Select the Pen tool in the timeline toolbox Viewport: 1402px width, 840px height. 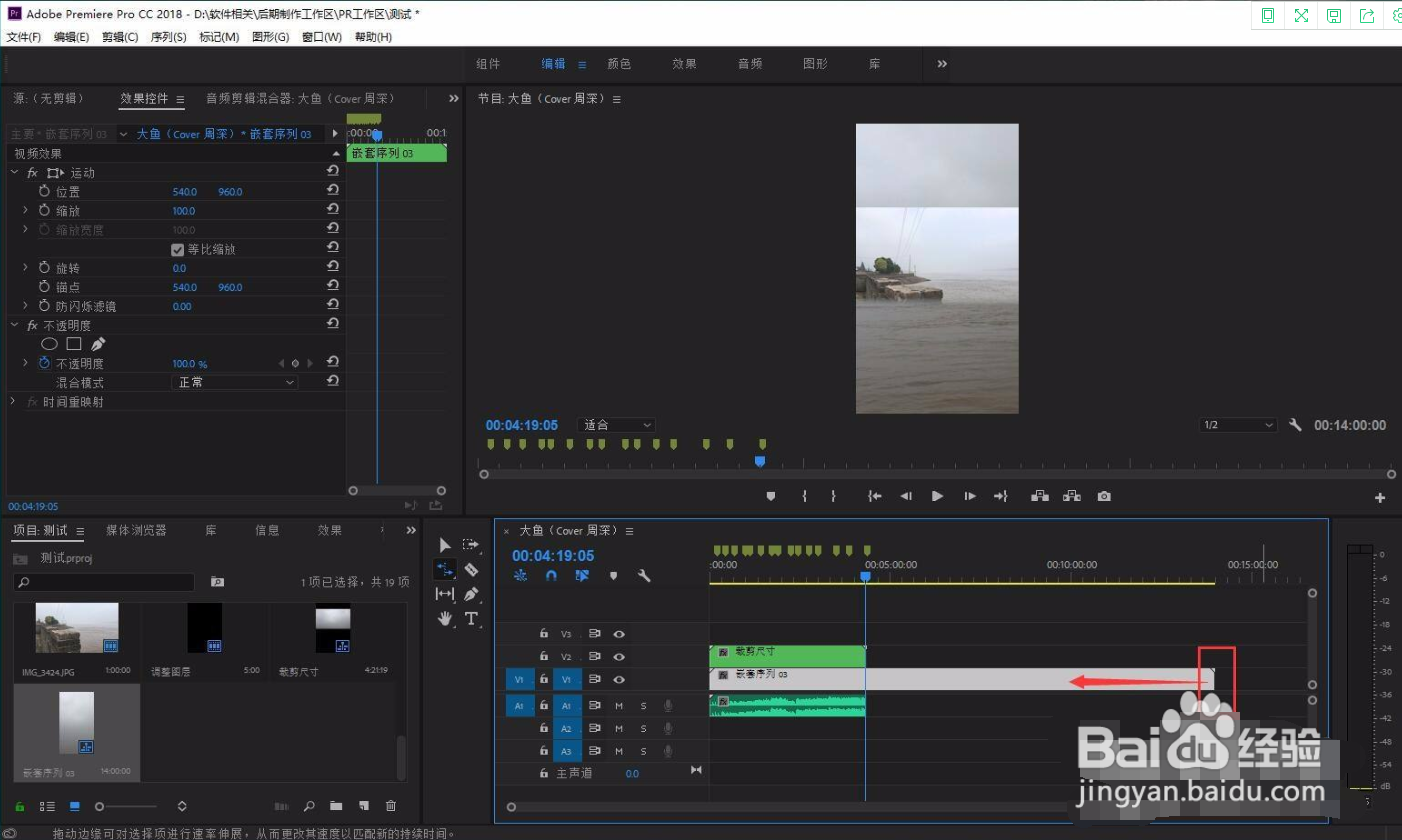click(471, 594)
